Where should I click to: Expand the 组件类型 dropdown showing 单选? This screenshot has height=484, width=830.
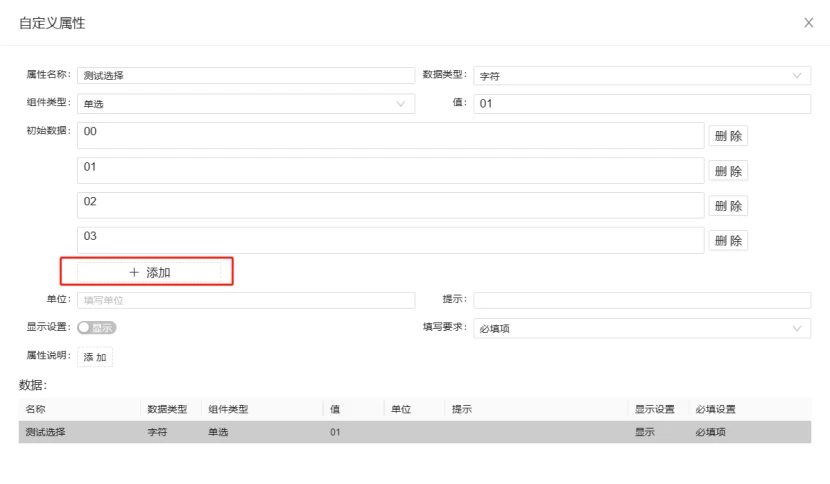(246, 104)
